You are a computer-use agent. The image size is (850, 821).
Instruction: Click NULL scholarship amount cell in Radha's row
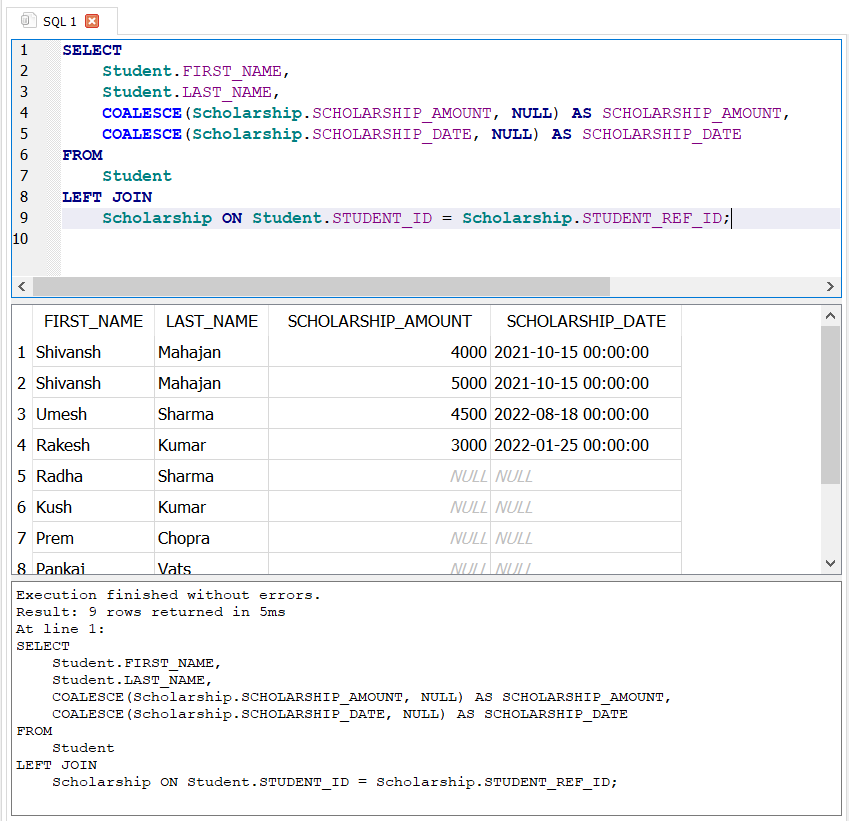379,476
